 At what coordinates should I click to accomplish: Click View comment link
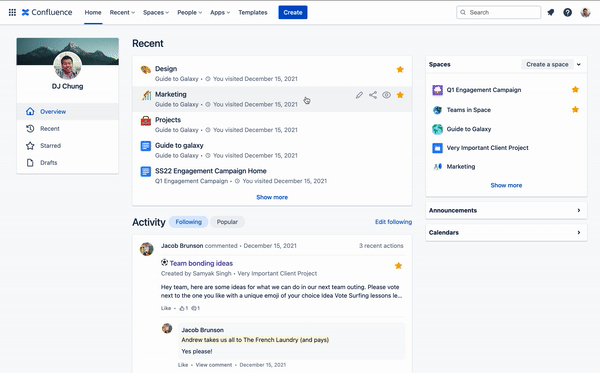(214, 365)
